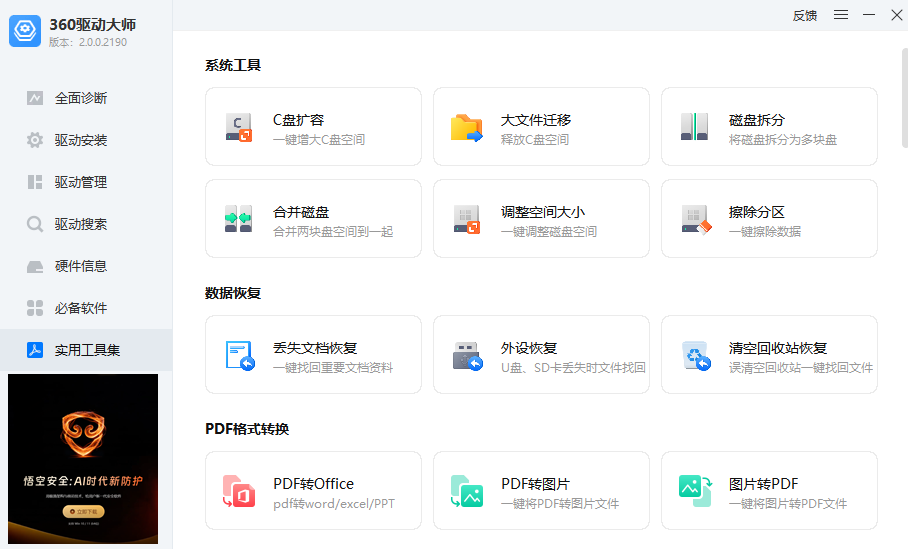
Task: Click the 数据恢复 section heading
Action: (x=233, y=293)
